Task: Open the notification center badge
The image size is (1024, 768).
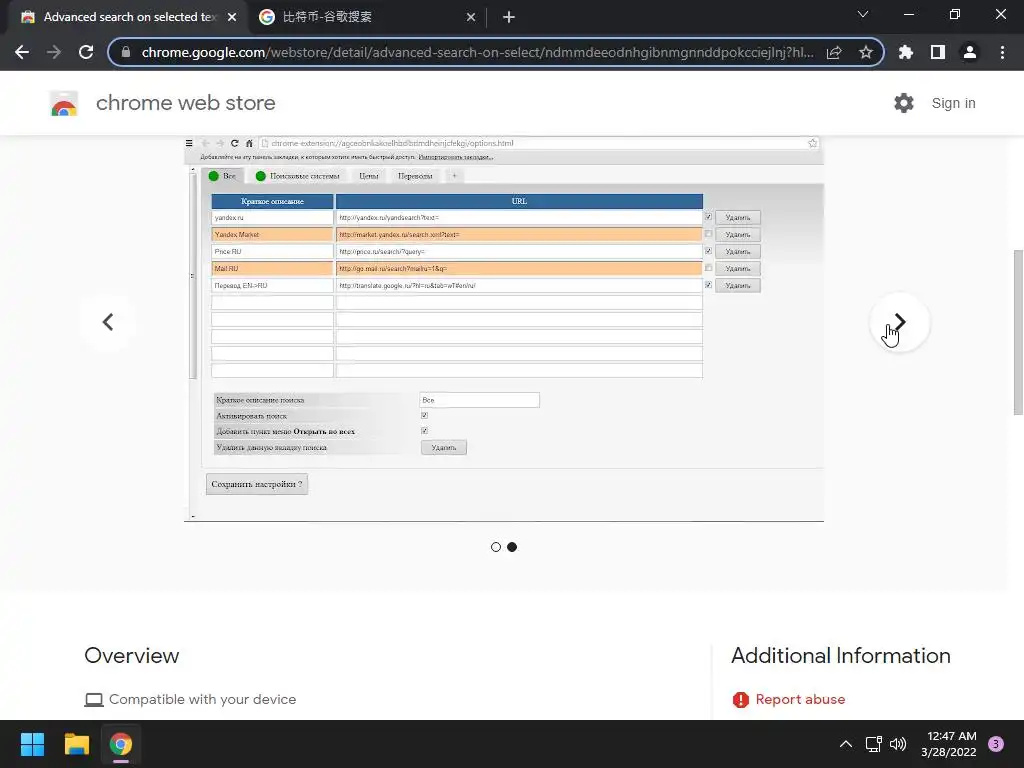Action: (x=996, y=744)
